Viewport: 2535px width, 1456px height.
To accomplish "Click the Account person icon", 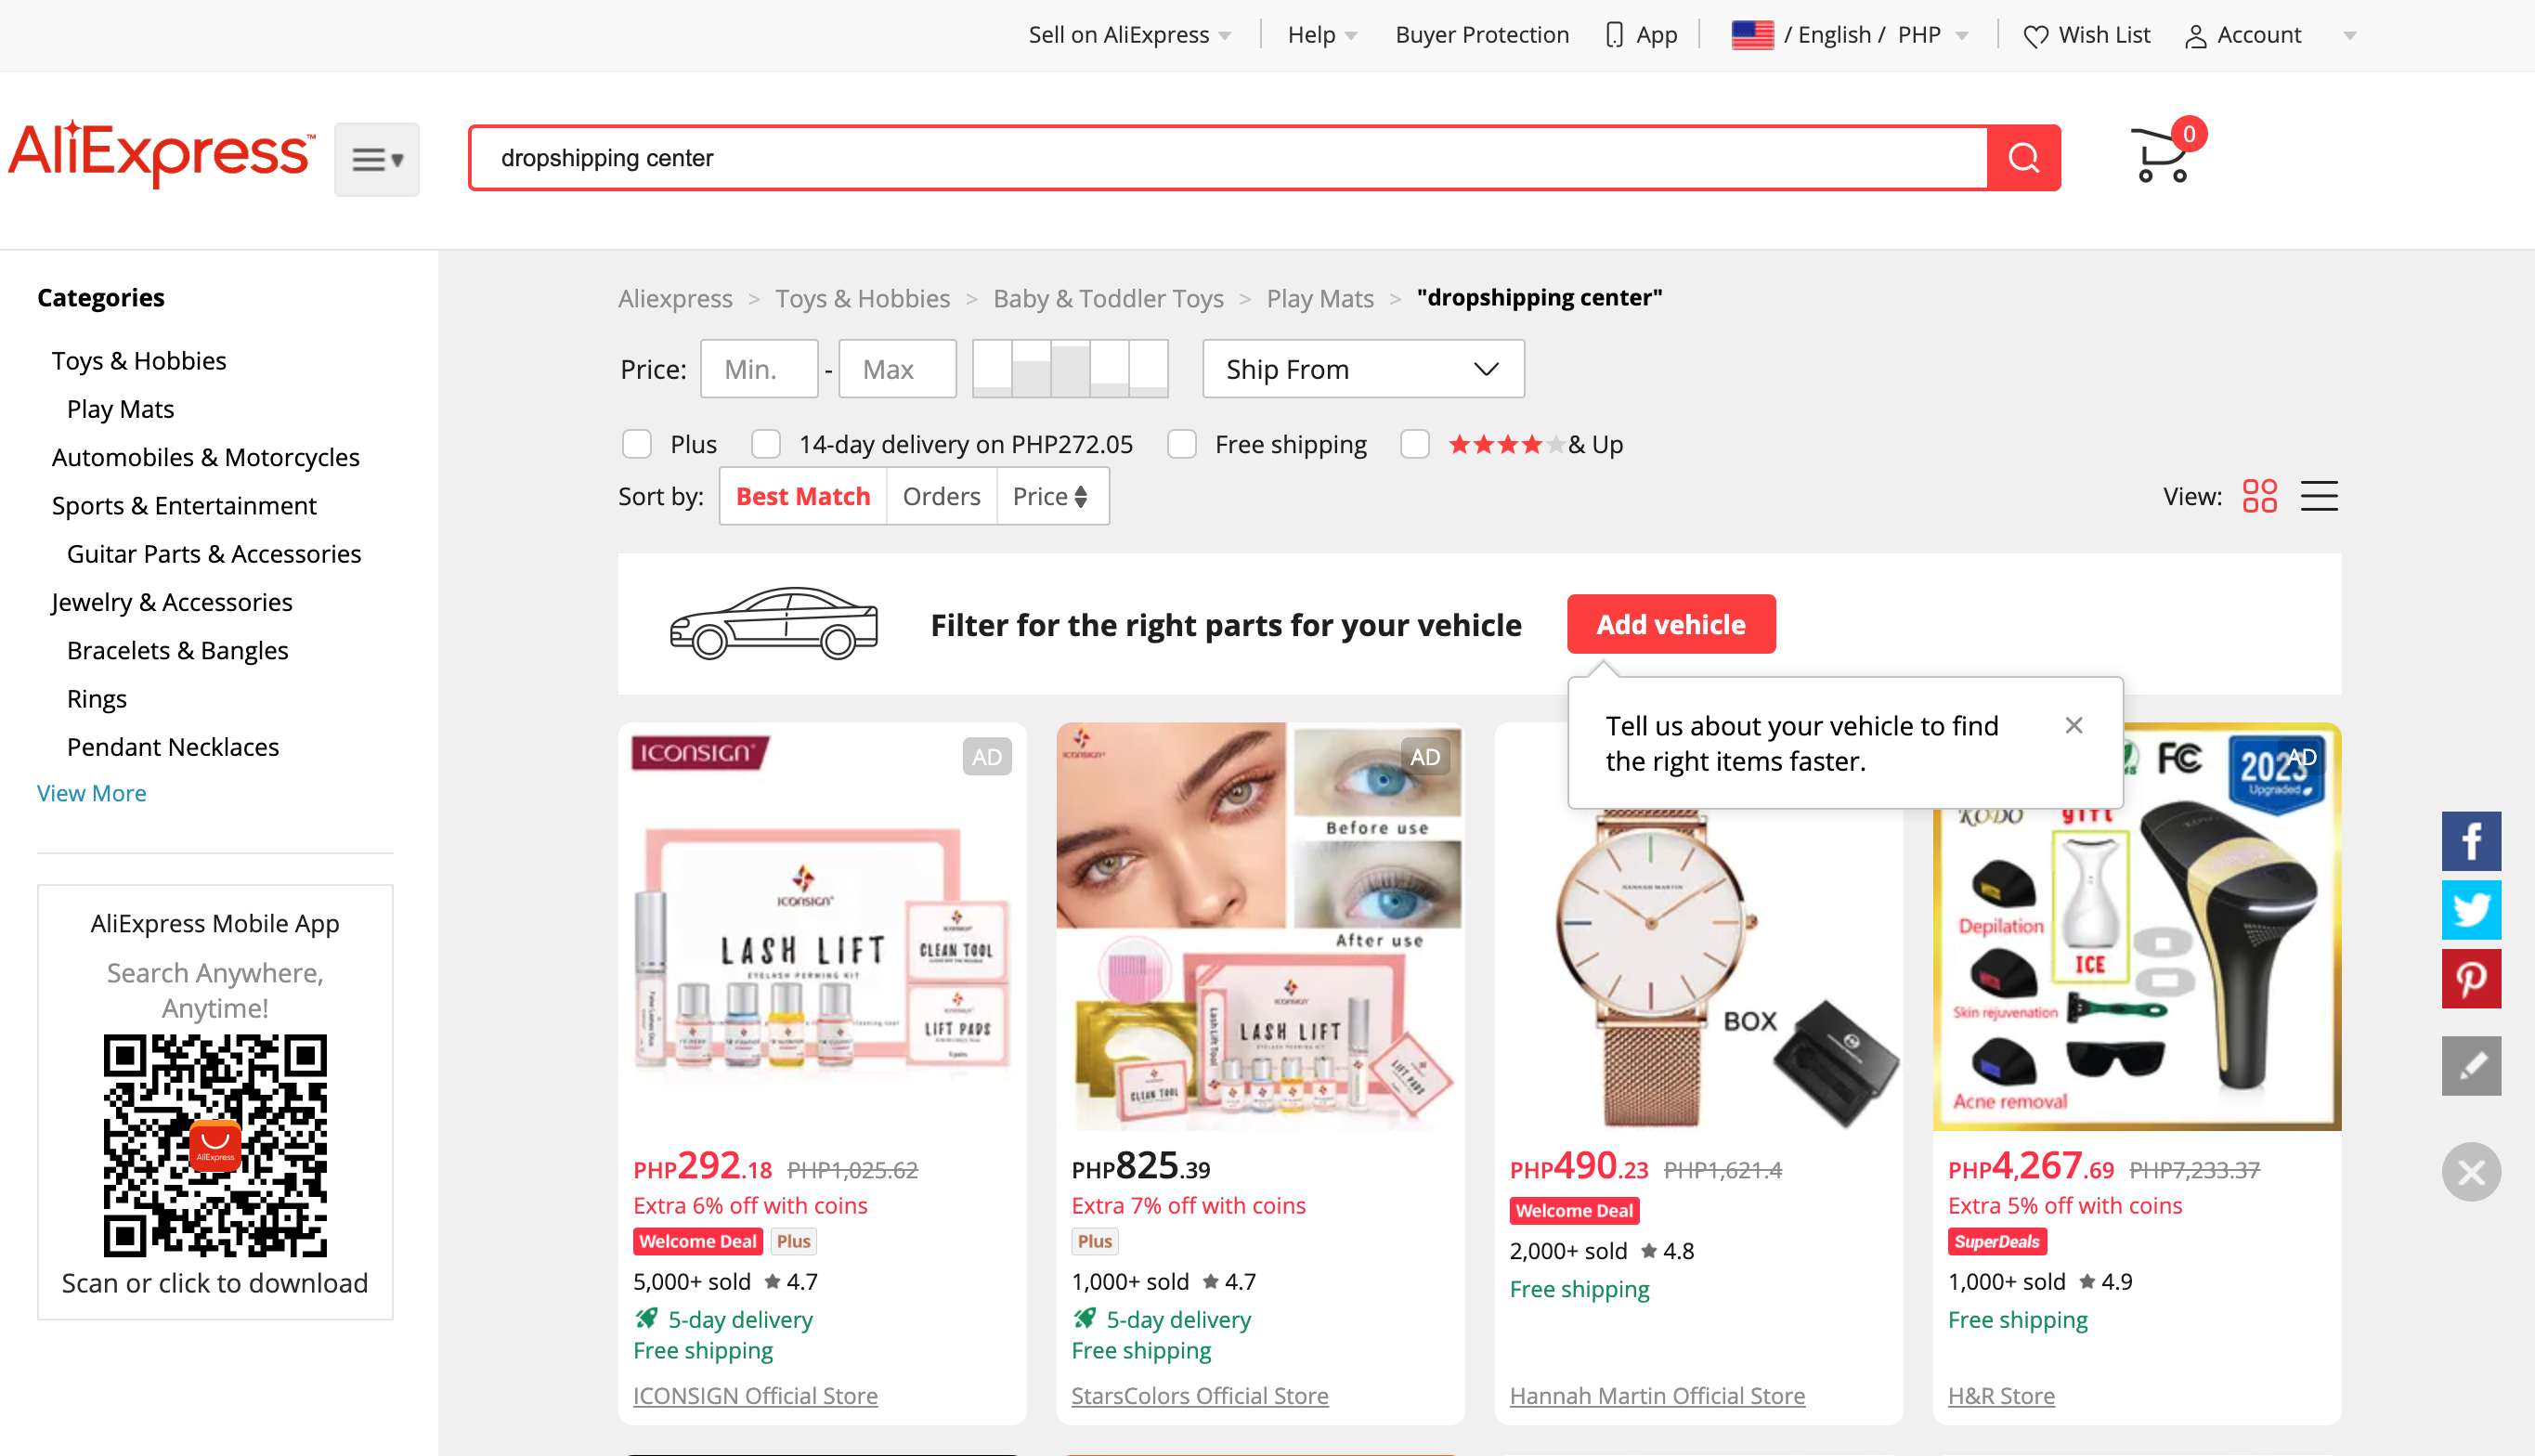I will [2195, 36].
